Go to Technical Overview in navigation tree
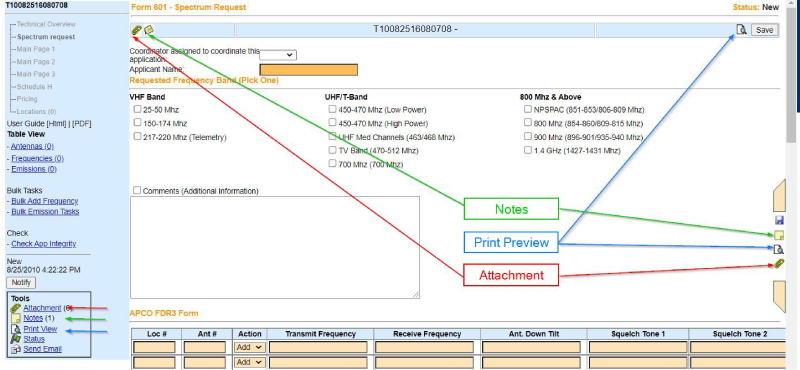 46,24
